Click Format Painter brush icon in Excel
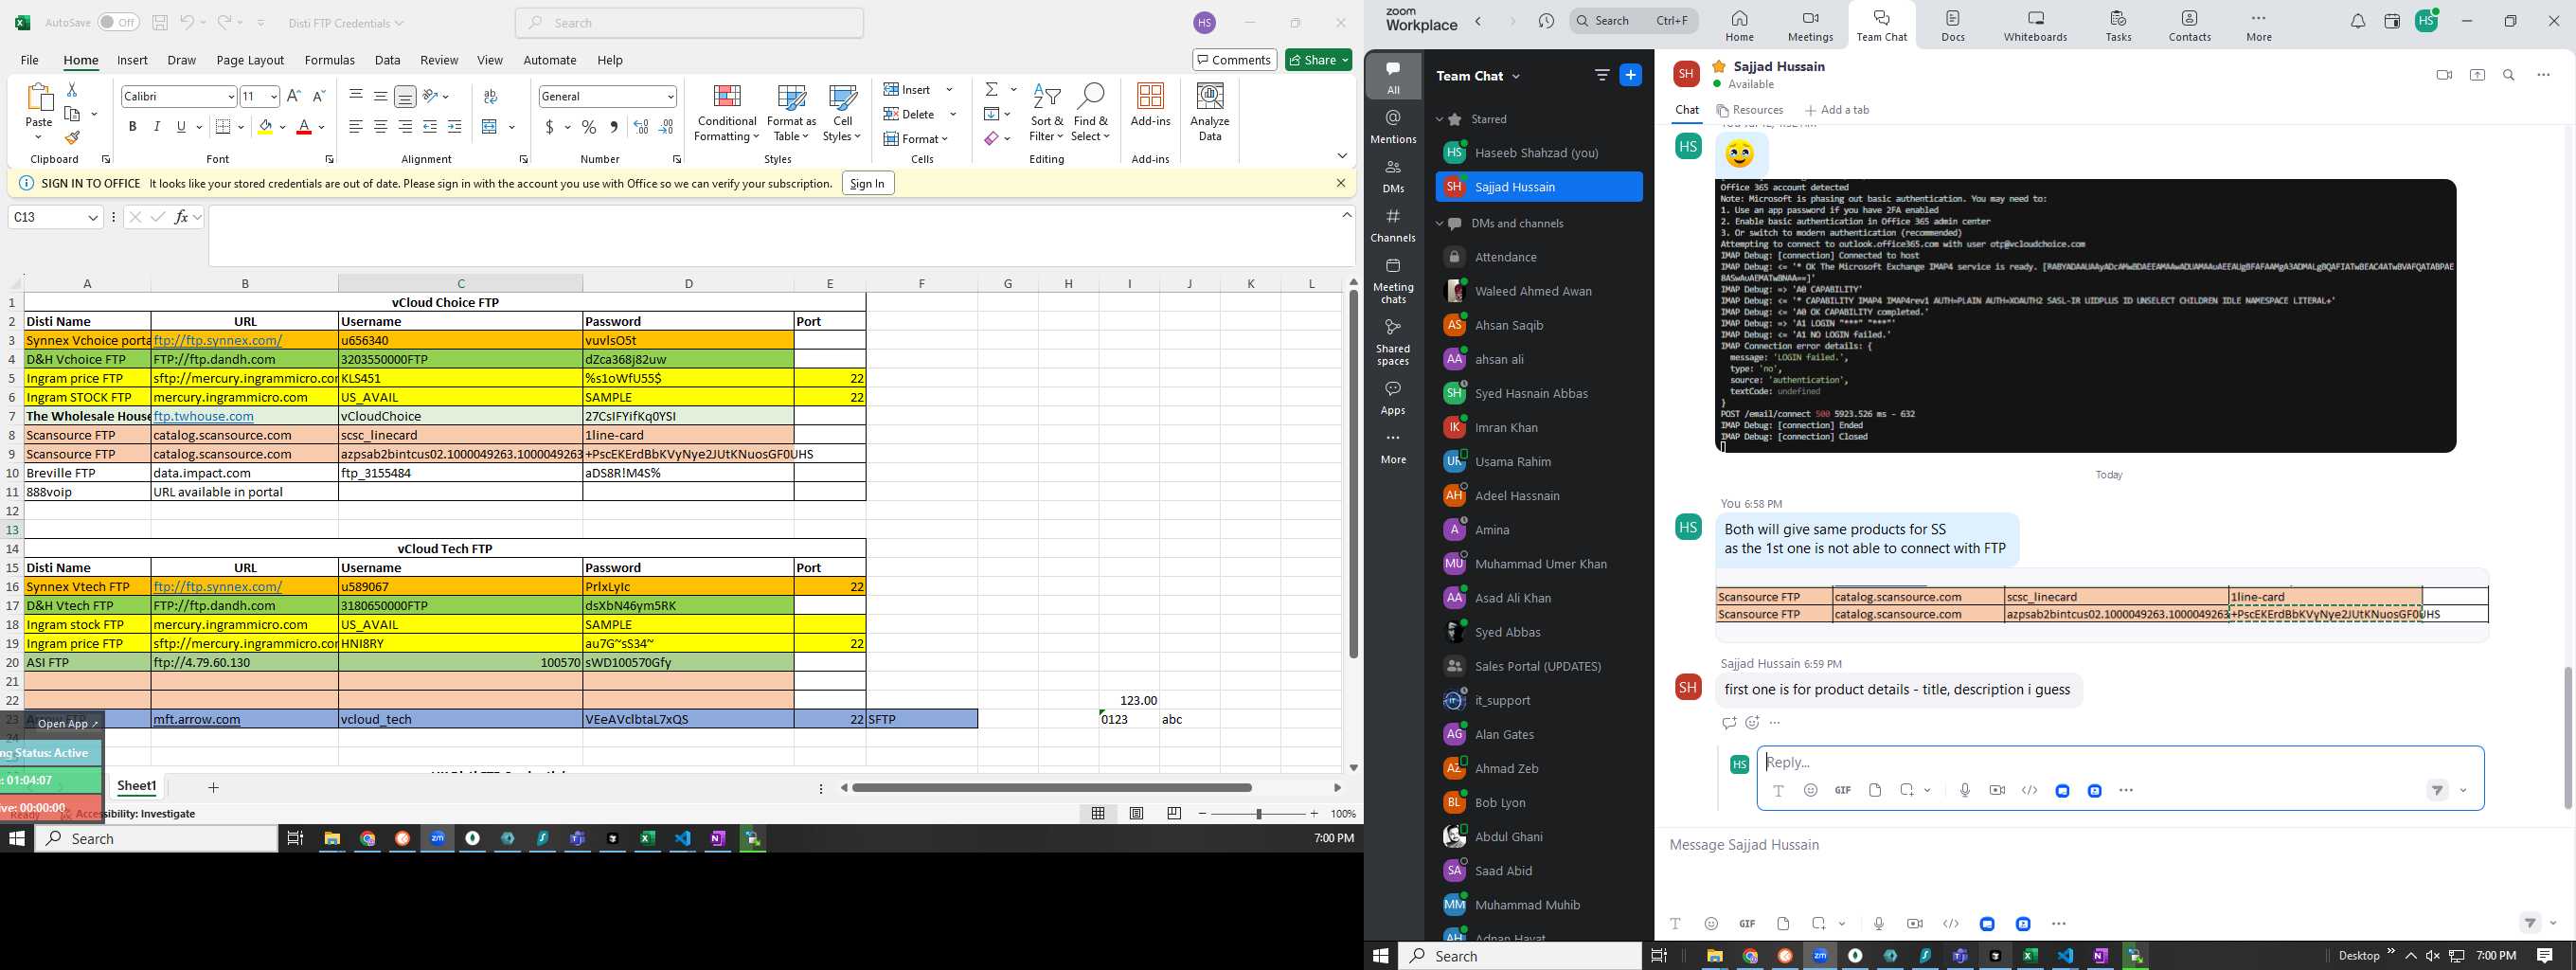The height and width of the screenshot is (970, 2576). coord(72,138)
